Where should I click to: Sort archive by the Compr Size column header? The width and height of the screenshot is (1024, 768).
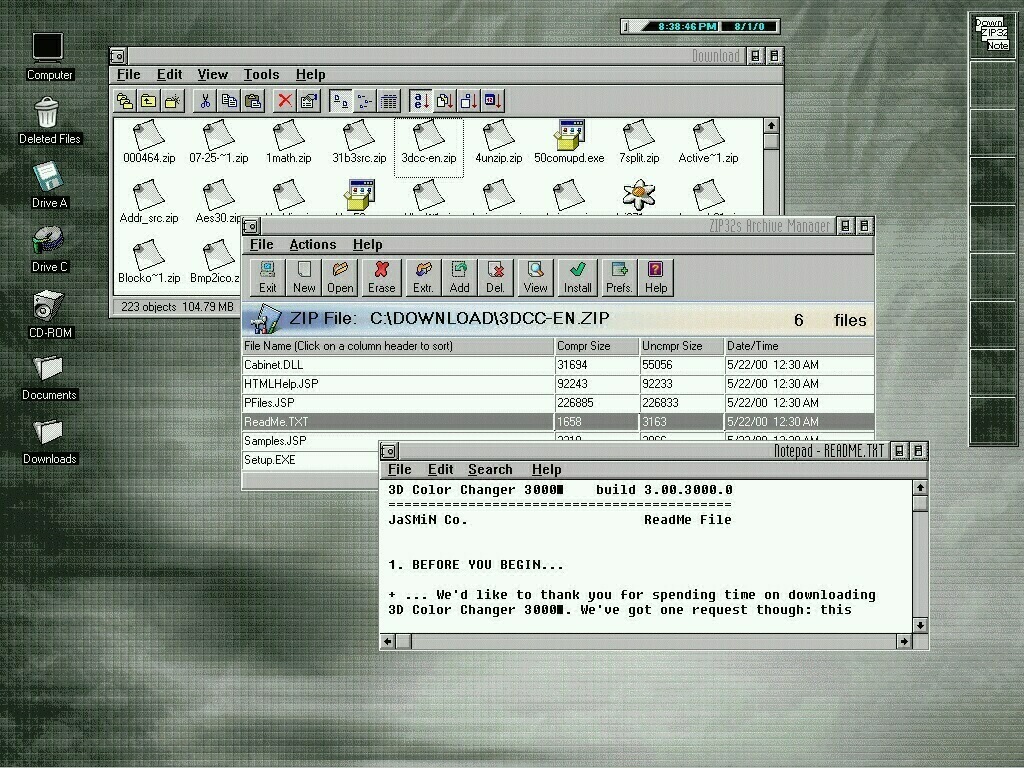pyautogui.click(x=596, y=346)
